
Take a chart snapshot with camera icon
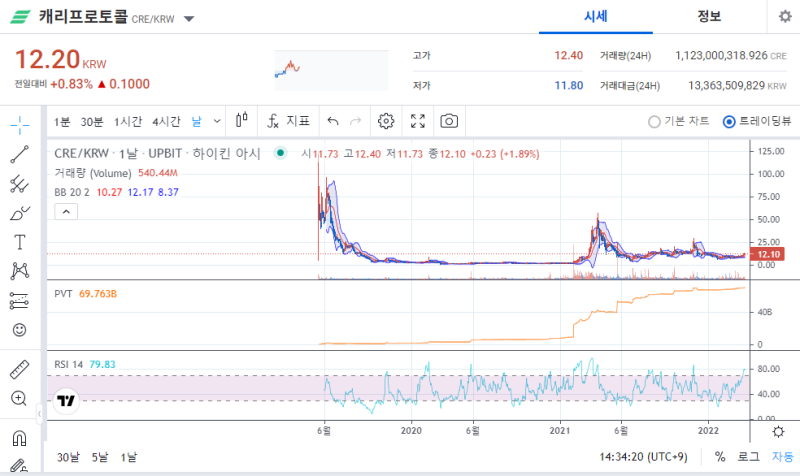[x=449, y=121]
